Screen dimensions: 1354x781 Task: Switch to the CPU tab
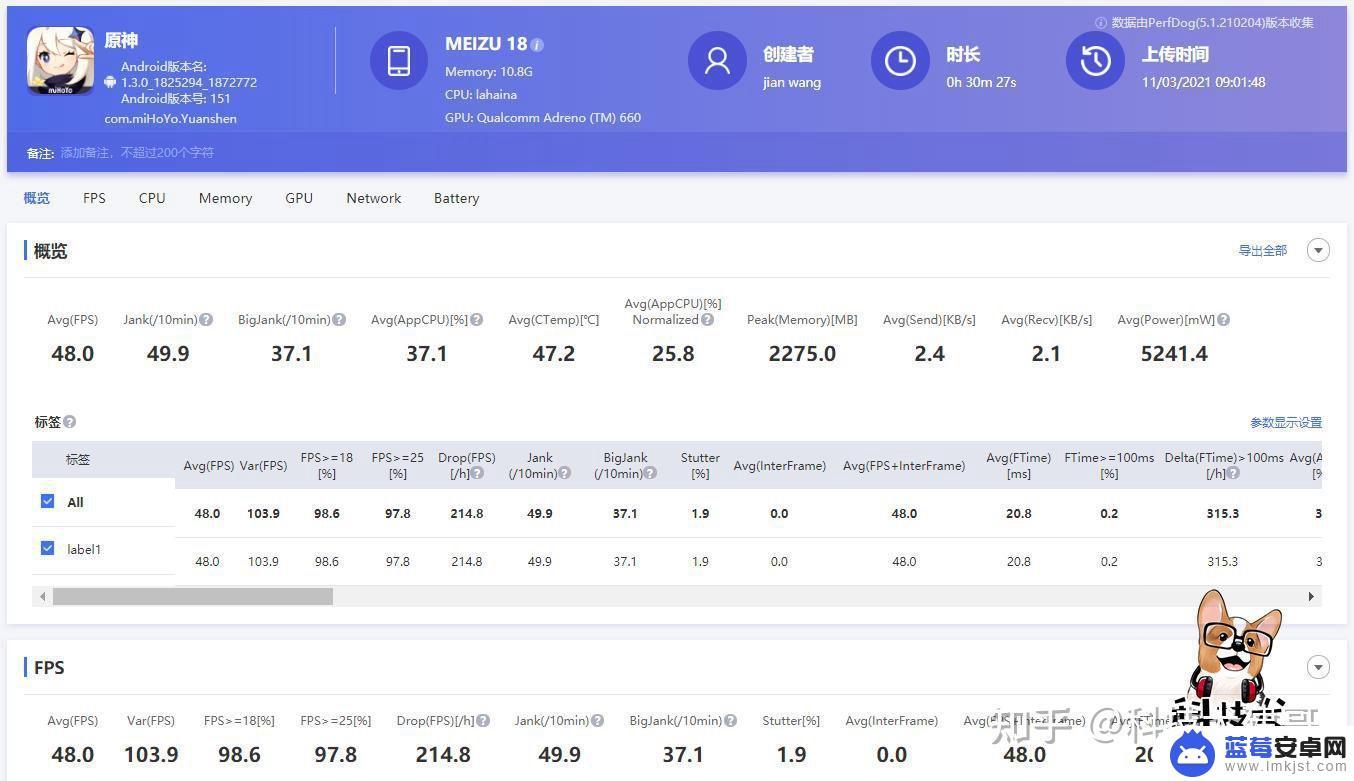click(x=152, y=198)
